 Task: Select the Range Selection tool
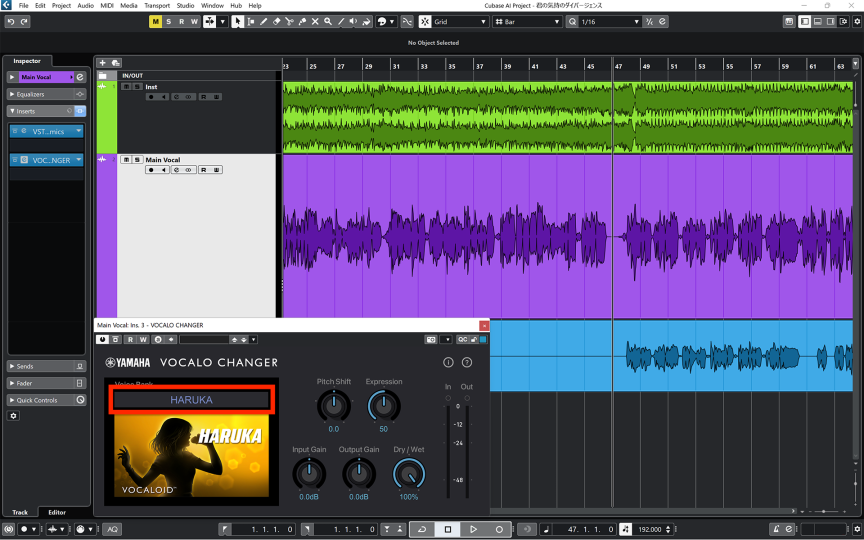pyautogui.click(x=251, y=21)
